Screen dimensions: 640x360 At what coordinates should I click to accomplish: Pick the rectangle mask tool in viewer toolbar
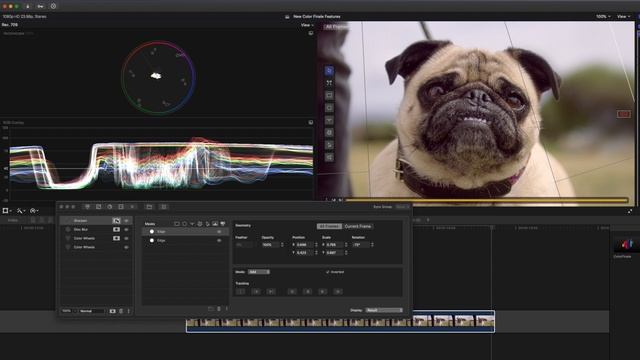329,96
